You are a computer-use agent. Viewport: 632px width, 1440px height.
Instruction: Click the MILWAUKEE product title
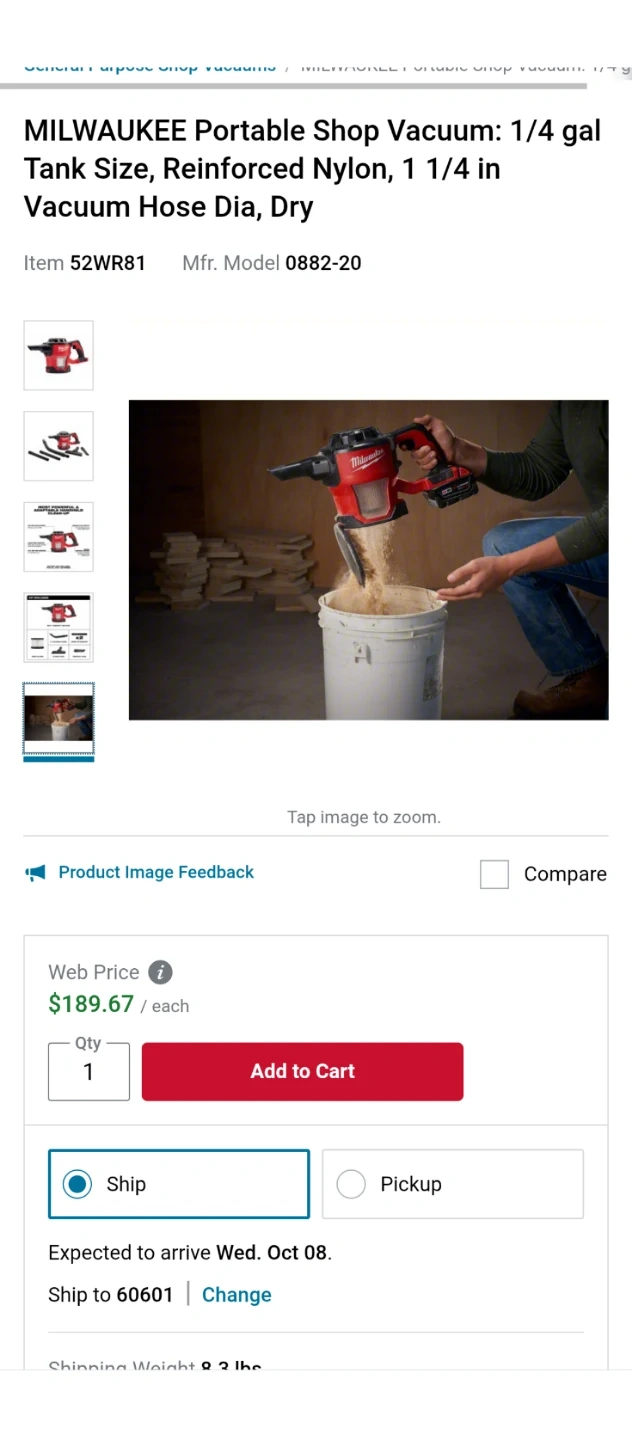pyautogui.click(x=312, y=169)
